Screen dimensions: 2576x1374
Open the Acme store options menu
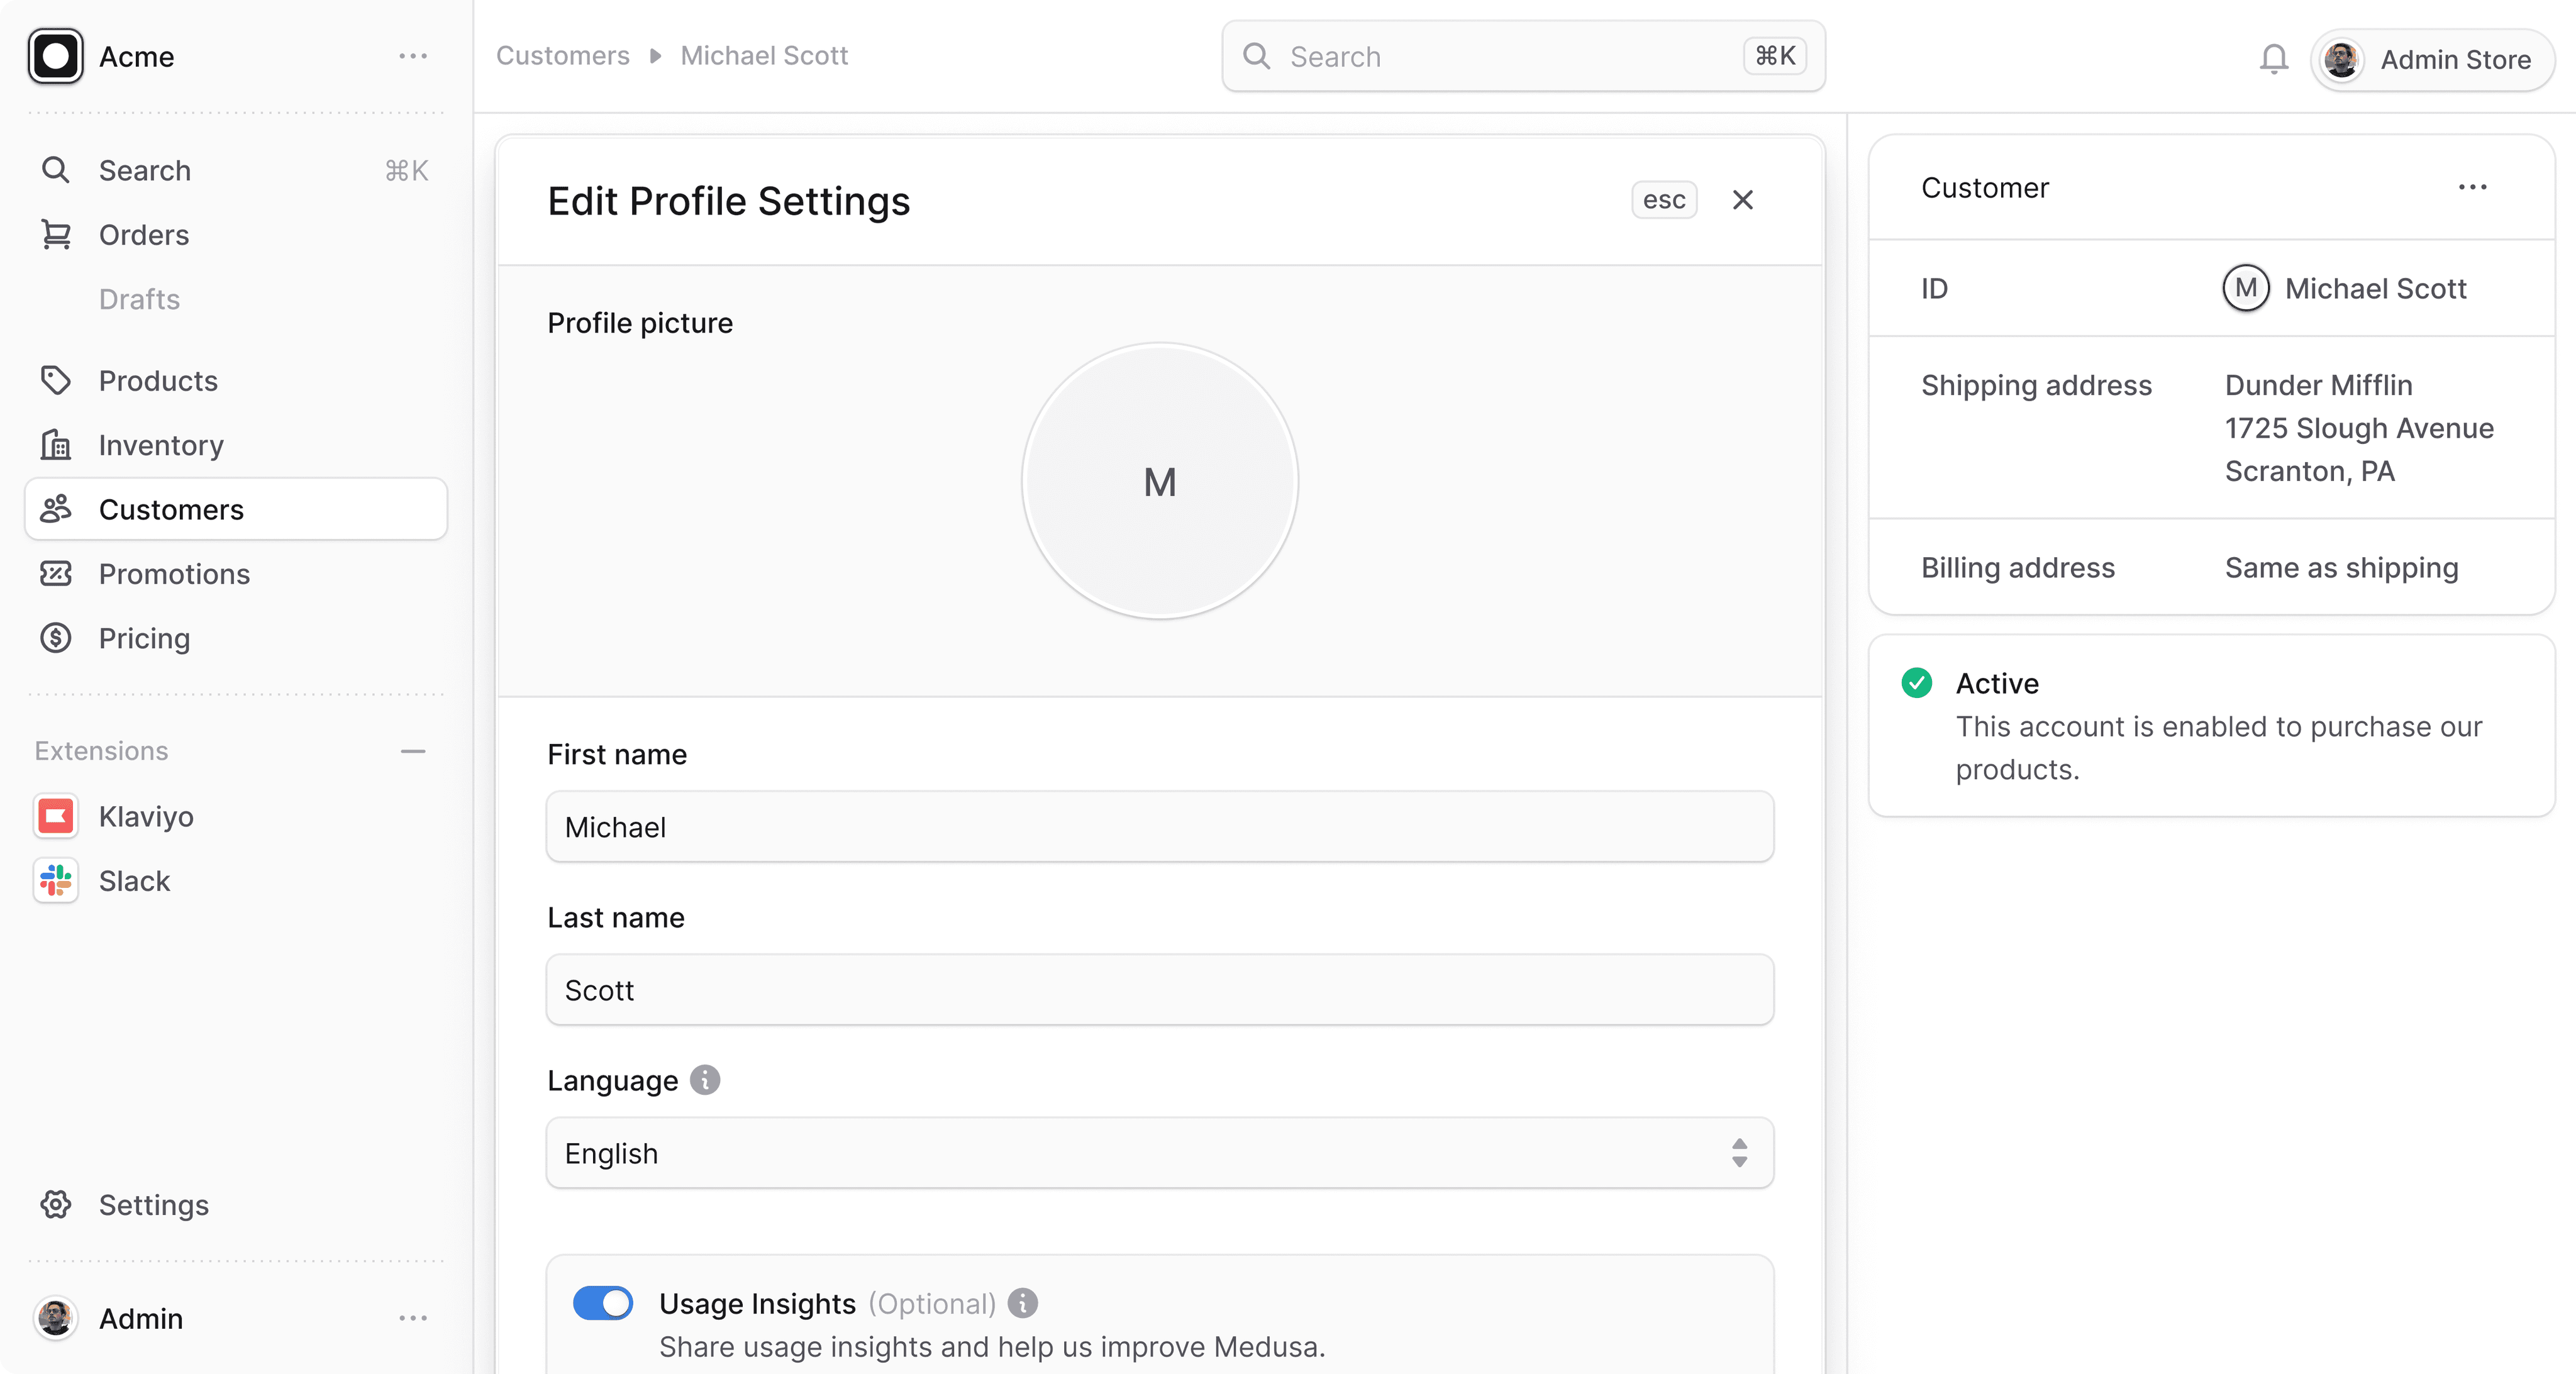point(413,57)
